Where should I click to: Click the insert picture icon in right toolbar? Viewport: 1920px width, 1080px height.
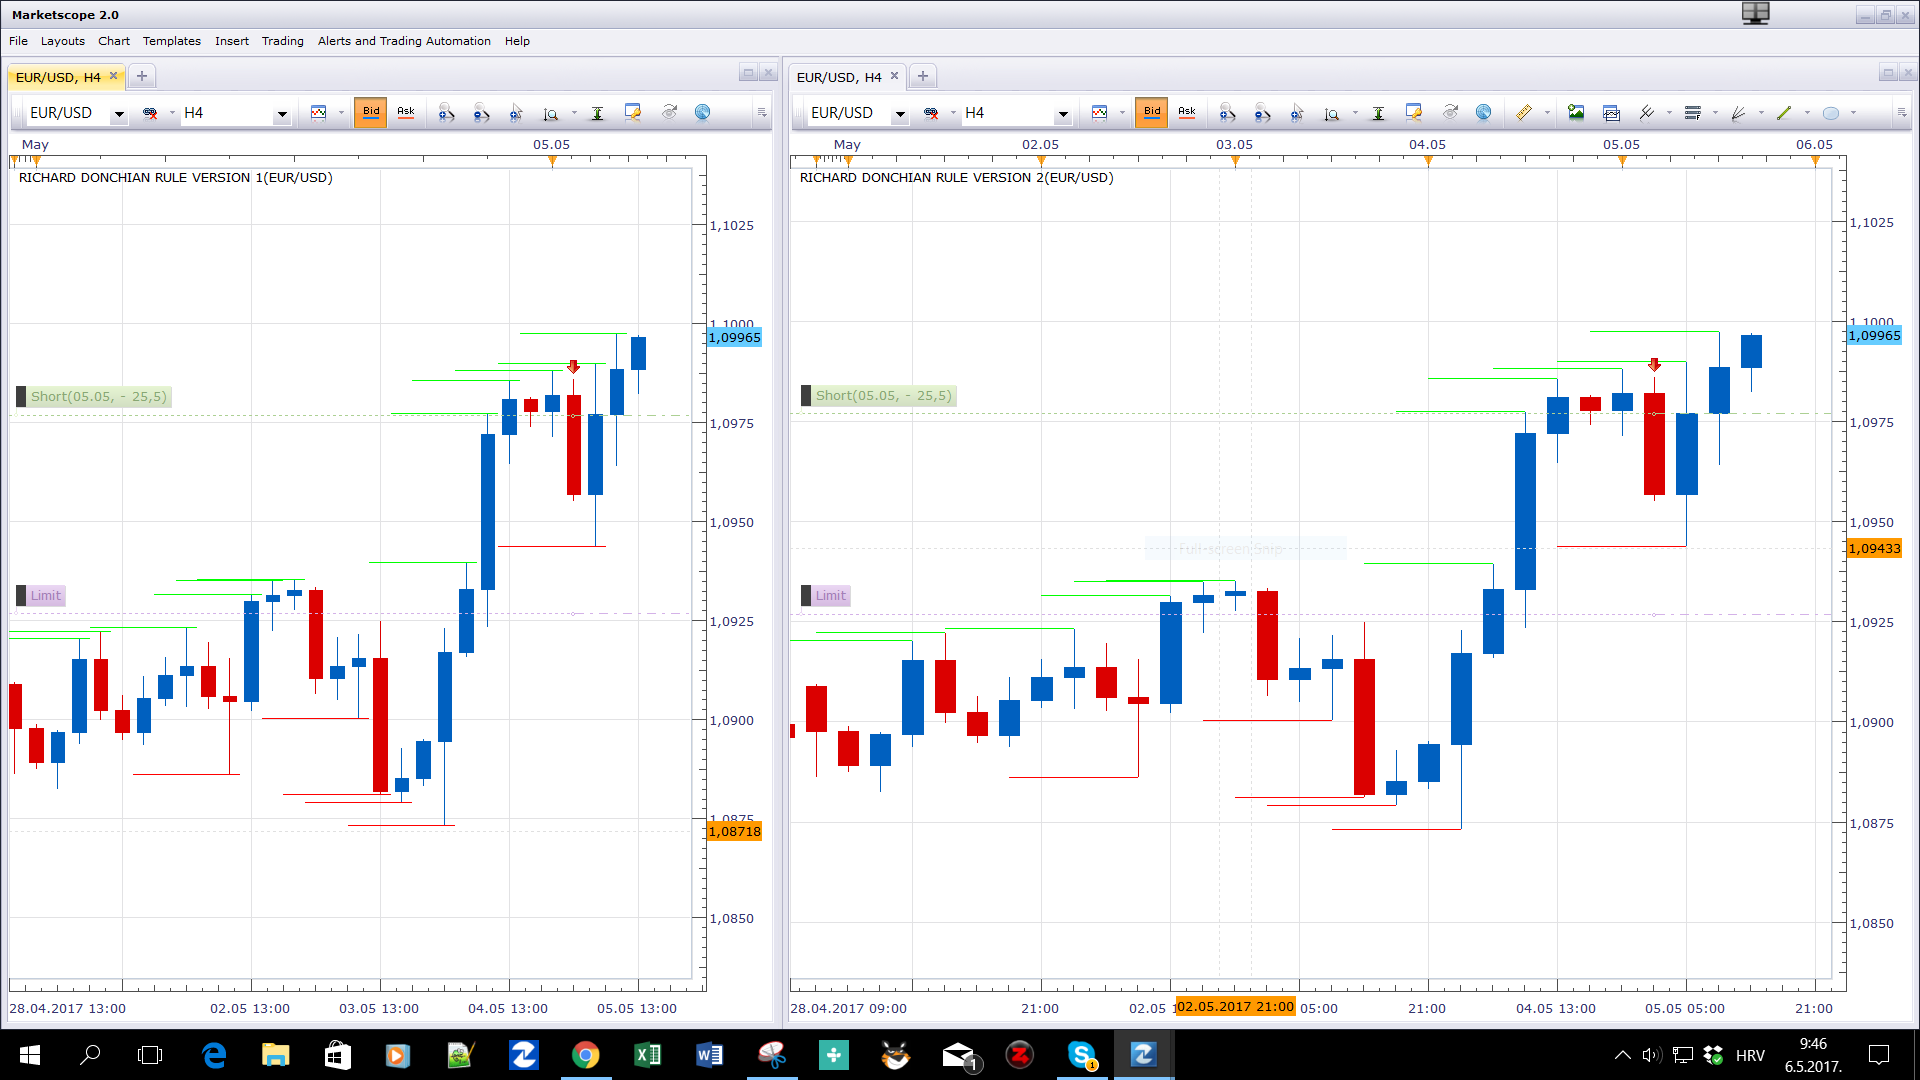point(1576,113)
